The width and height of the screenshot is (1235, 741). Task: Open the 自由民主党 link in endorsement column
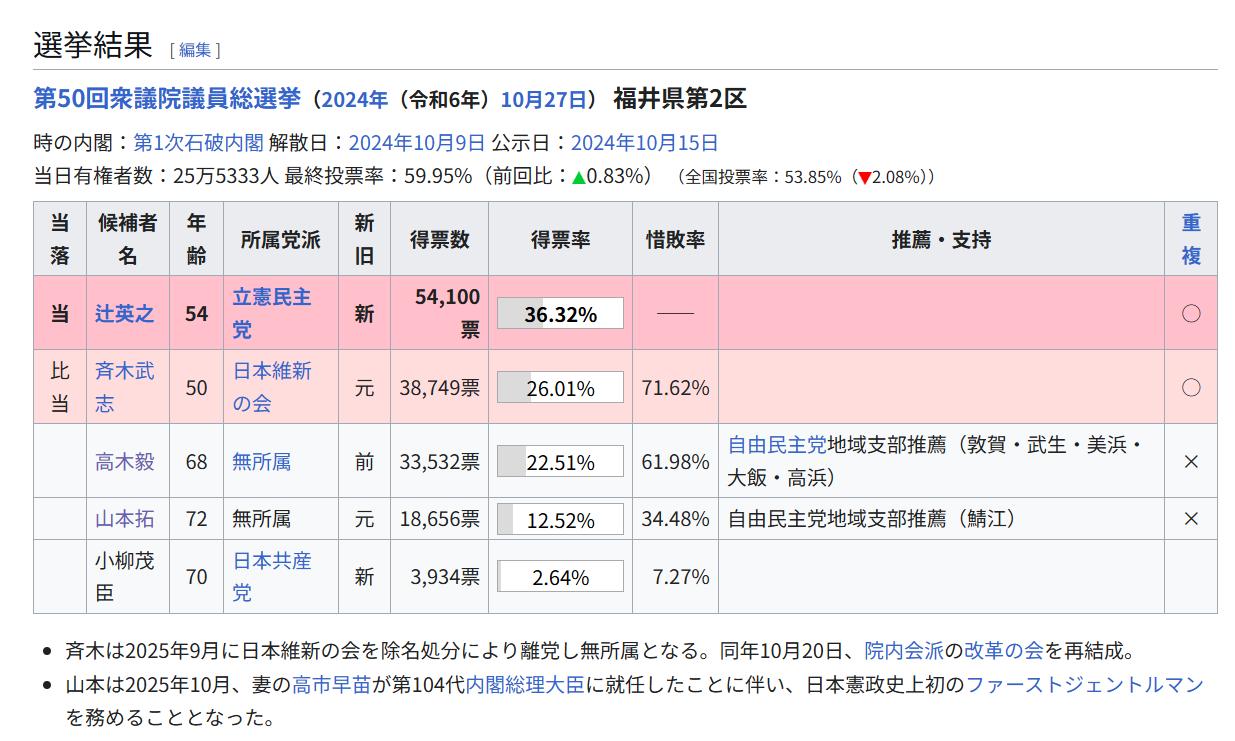(x=777, y=446)
